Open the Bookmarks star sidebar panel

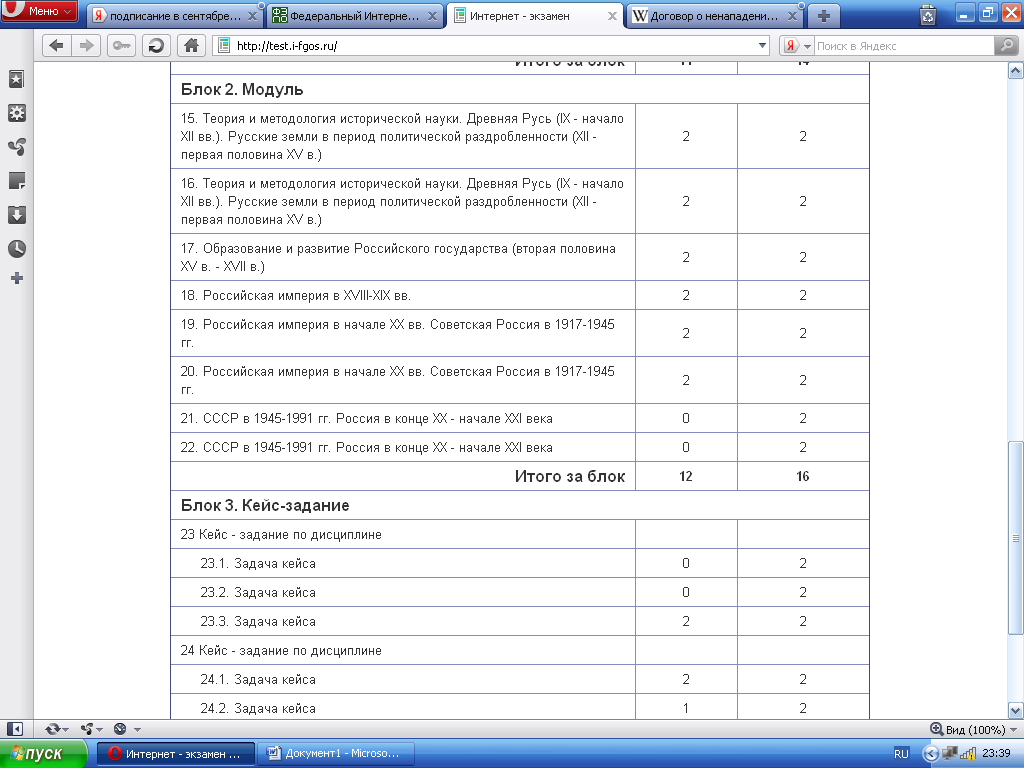[16, 79]
